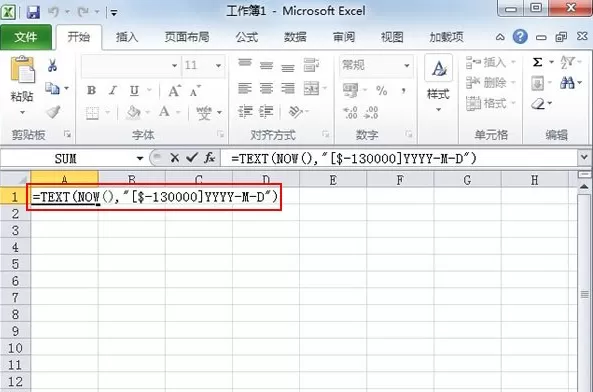This screenshot has height=392, width=593.
Task: Click the text Orientation icon
Action: 295,112
